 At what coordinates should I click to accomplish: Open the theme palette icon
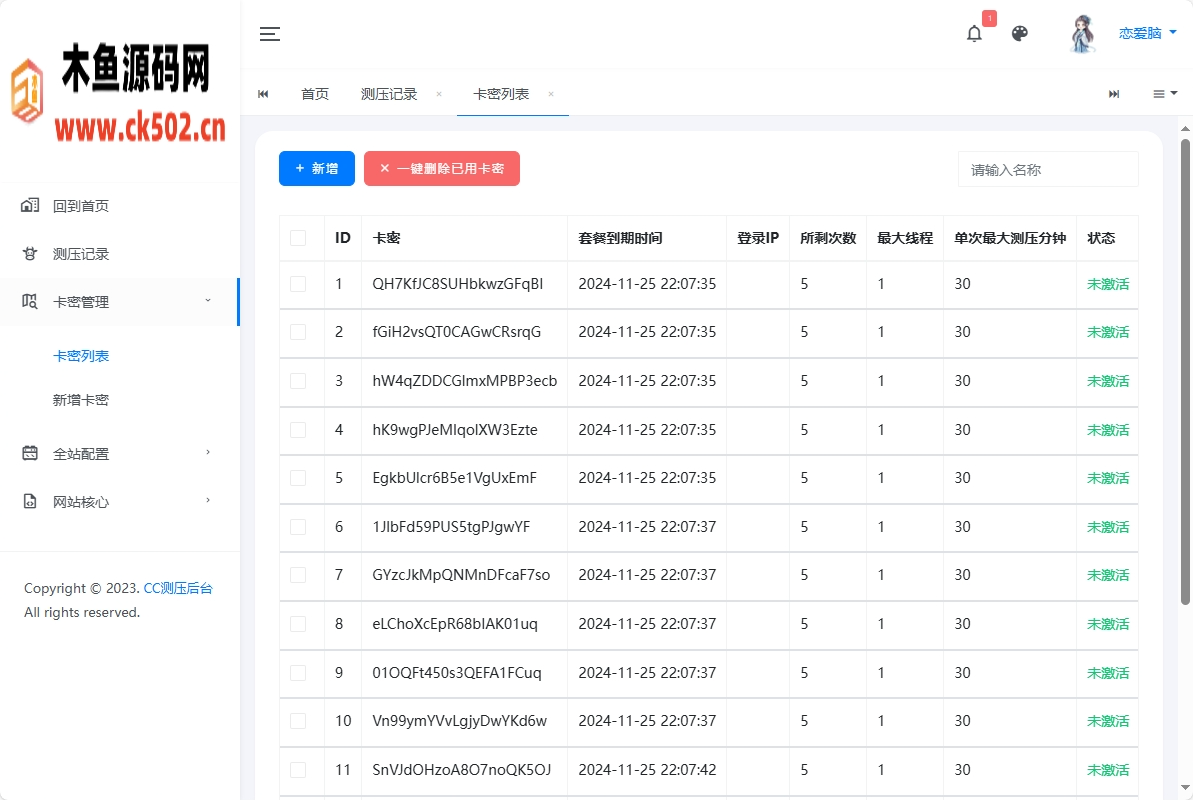(x=1020, y=33)
